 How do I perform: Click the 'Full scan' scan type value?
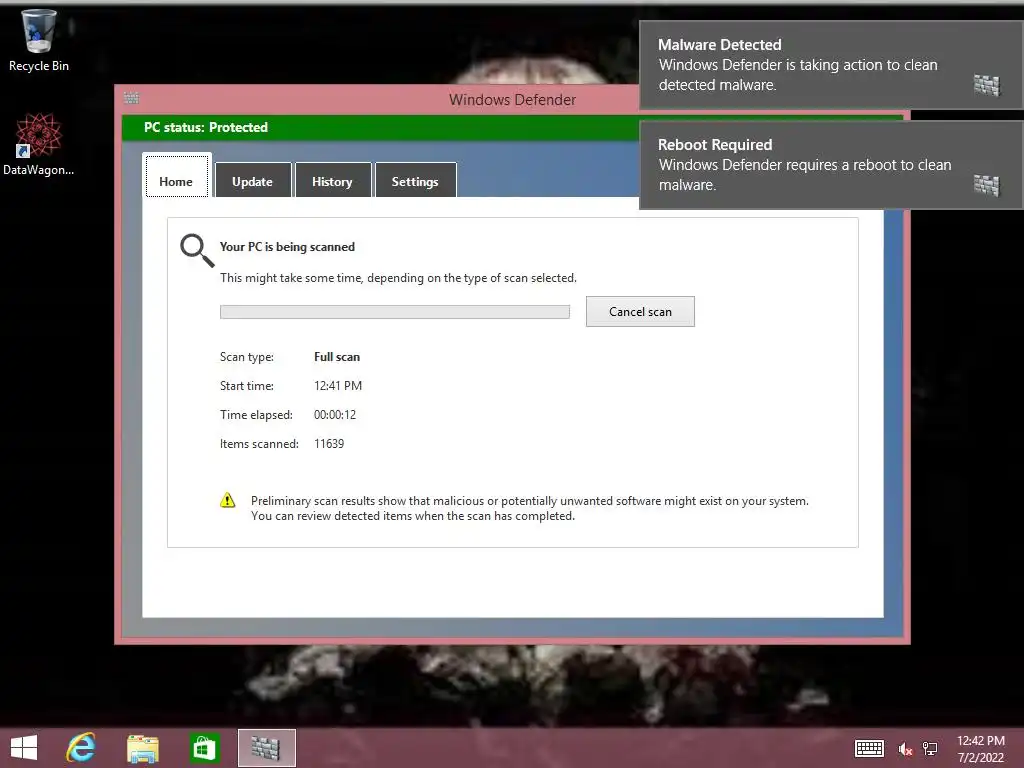click(x=337, y=357)
